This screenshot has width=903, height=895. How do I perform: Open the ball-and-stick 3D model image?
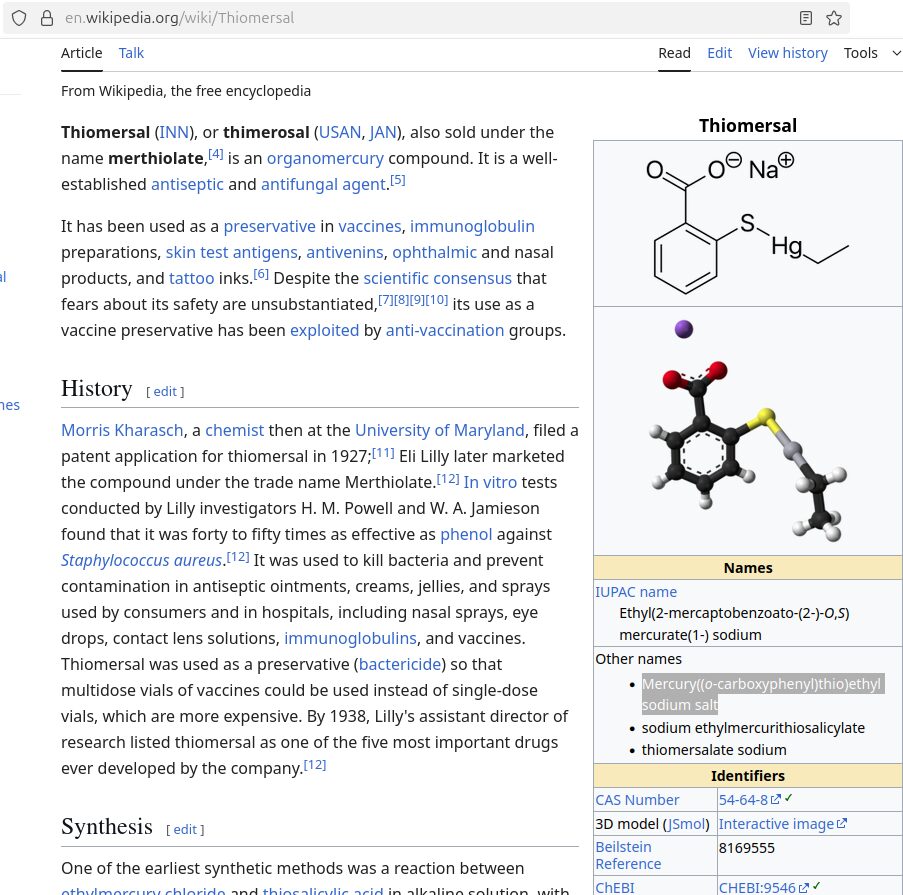(747, 430)
